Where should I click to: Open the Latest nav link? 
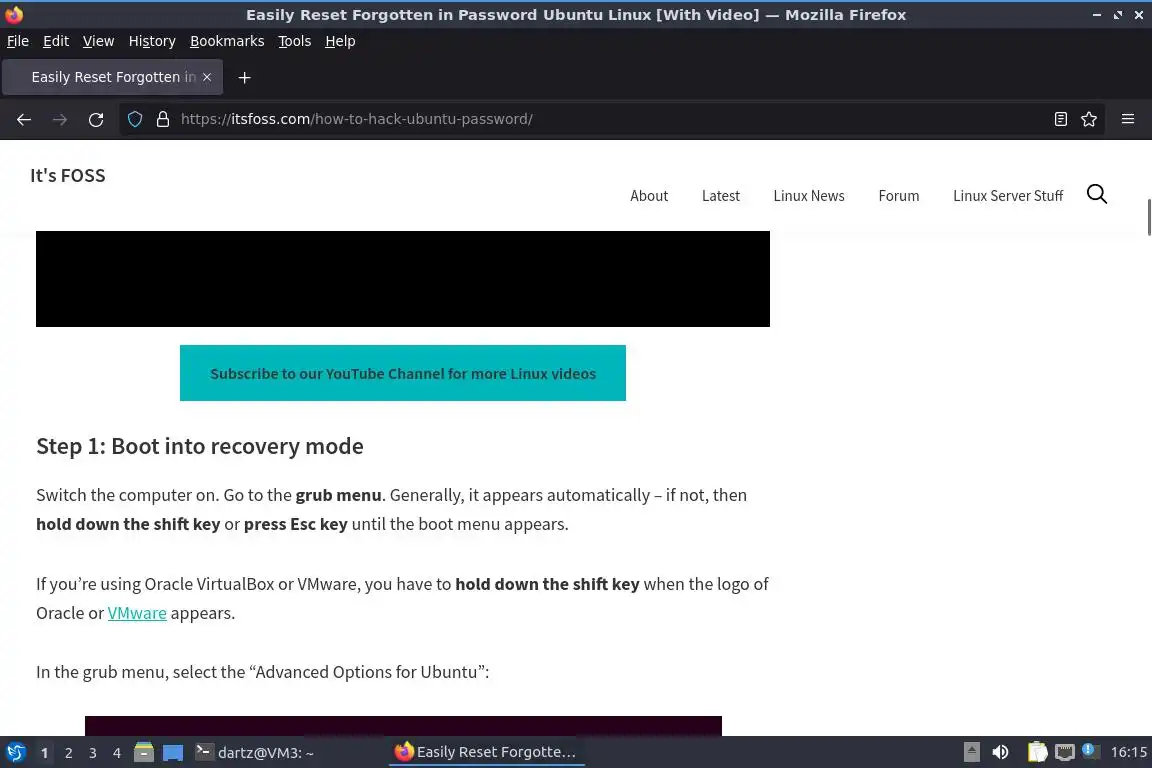(721, 195)
